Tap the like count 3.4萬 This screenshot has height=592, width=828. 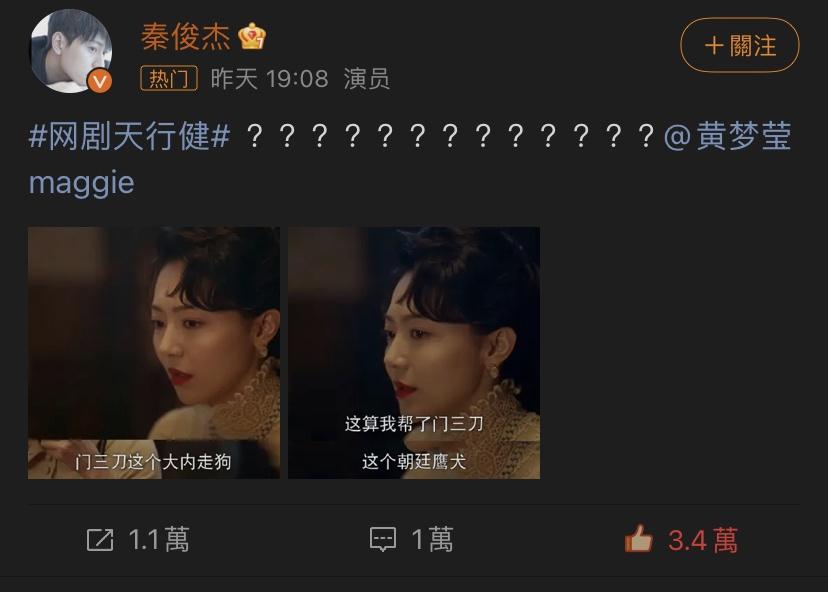(x=703, y=540)
